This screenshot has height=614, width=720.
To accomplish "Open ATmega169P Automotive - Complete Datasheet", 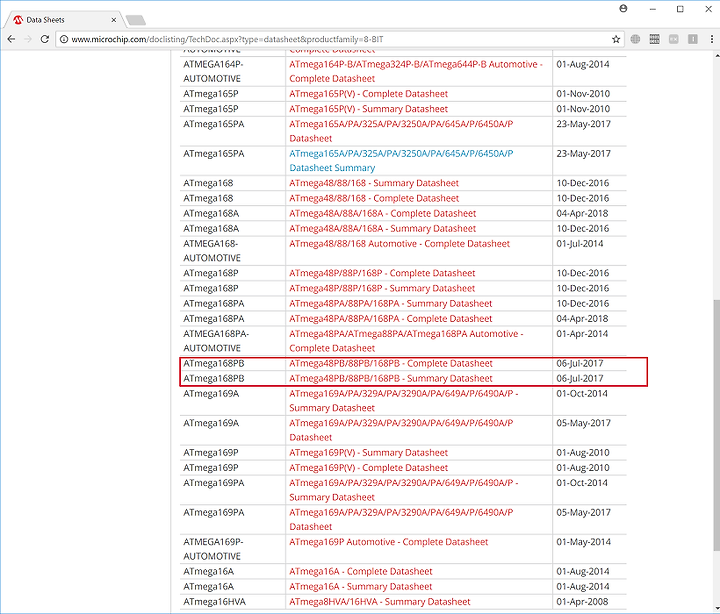I will click(x=388, y=542).
